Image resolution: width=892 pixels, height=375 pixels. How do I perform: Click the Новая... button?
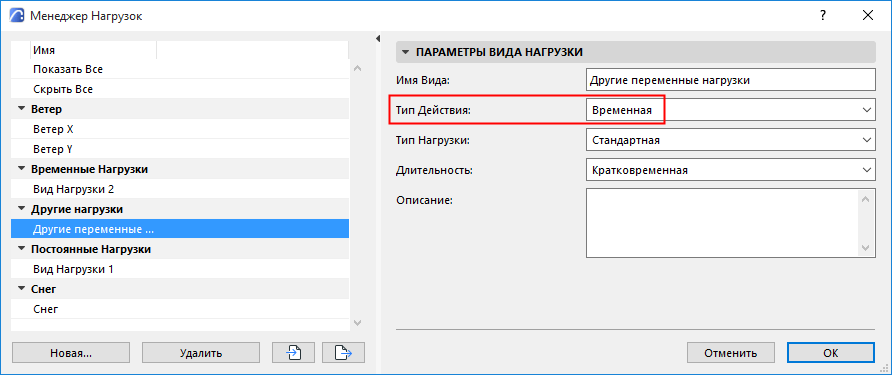[x=71, y=353]
